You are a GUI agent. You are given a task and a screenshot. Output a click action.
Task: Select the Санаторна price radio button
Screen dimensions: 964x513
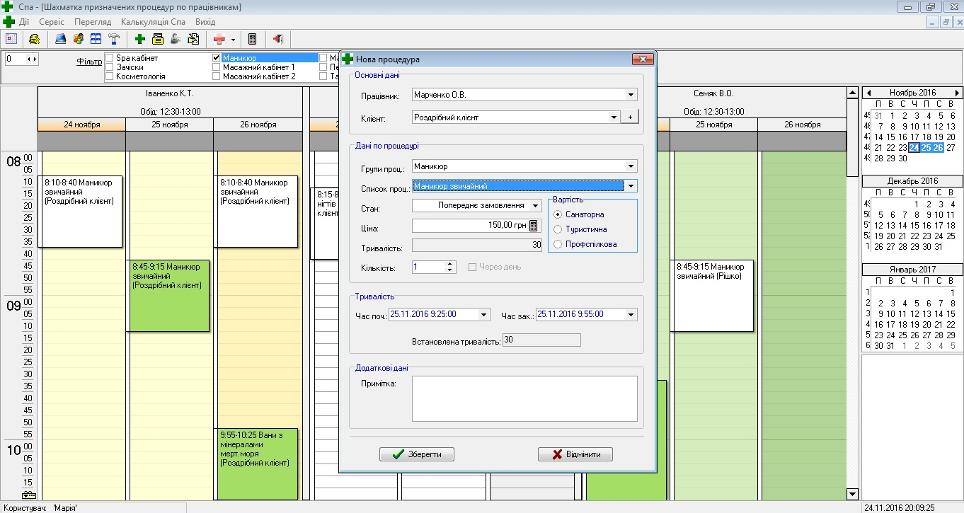[558, 215]
